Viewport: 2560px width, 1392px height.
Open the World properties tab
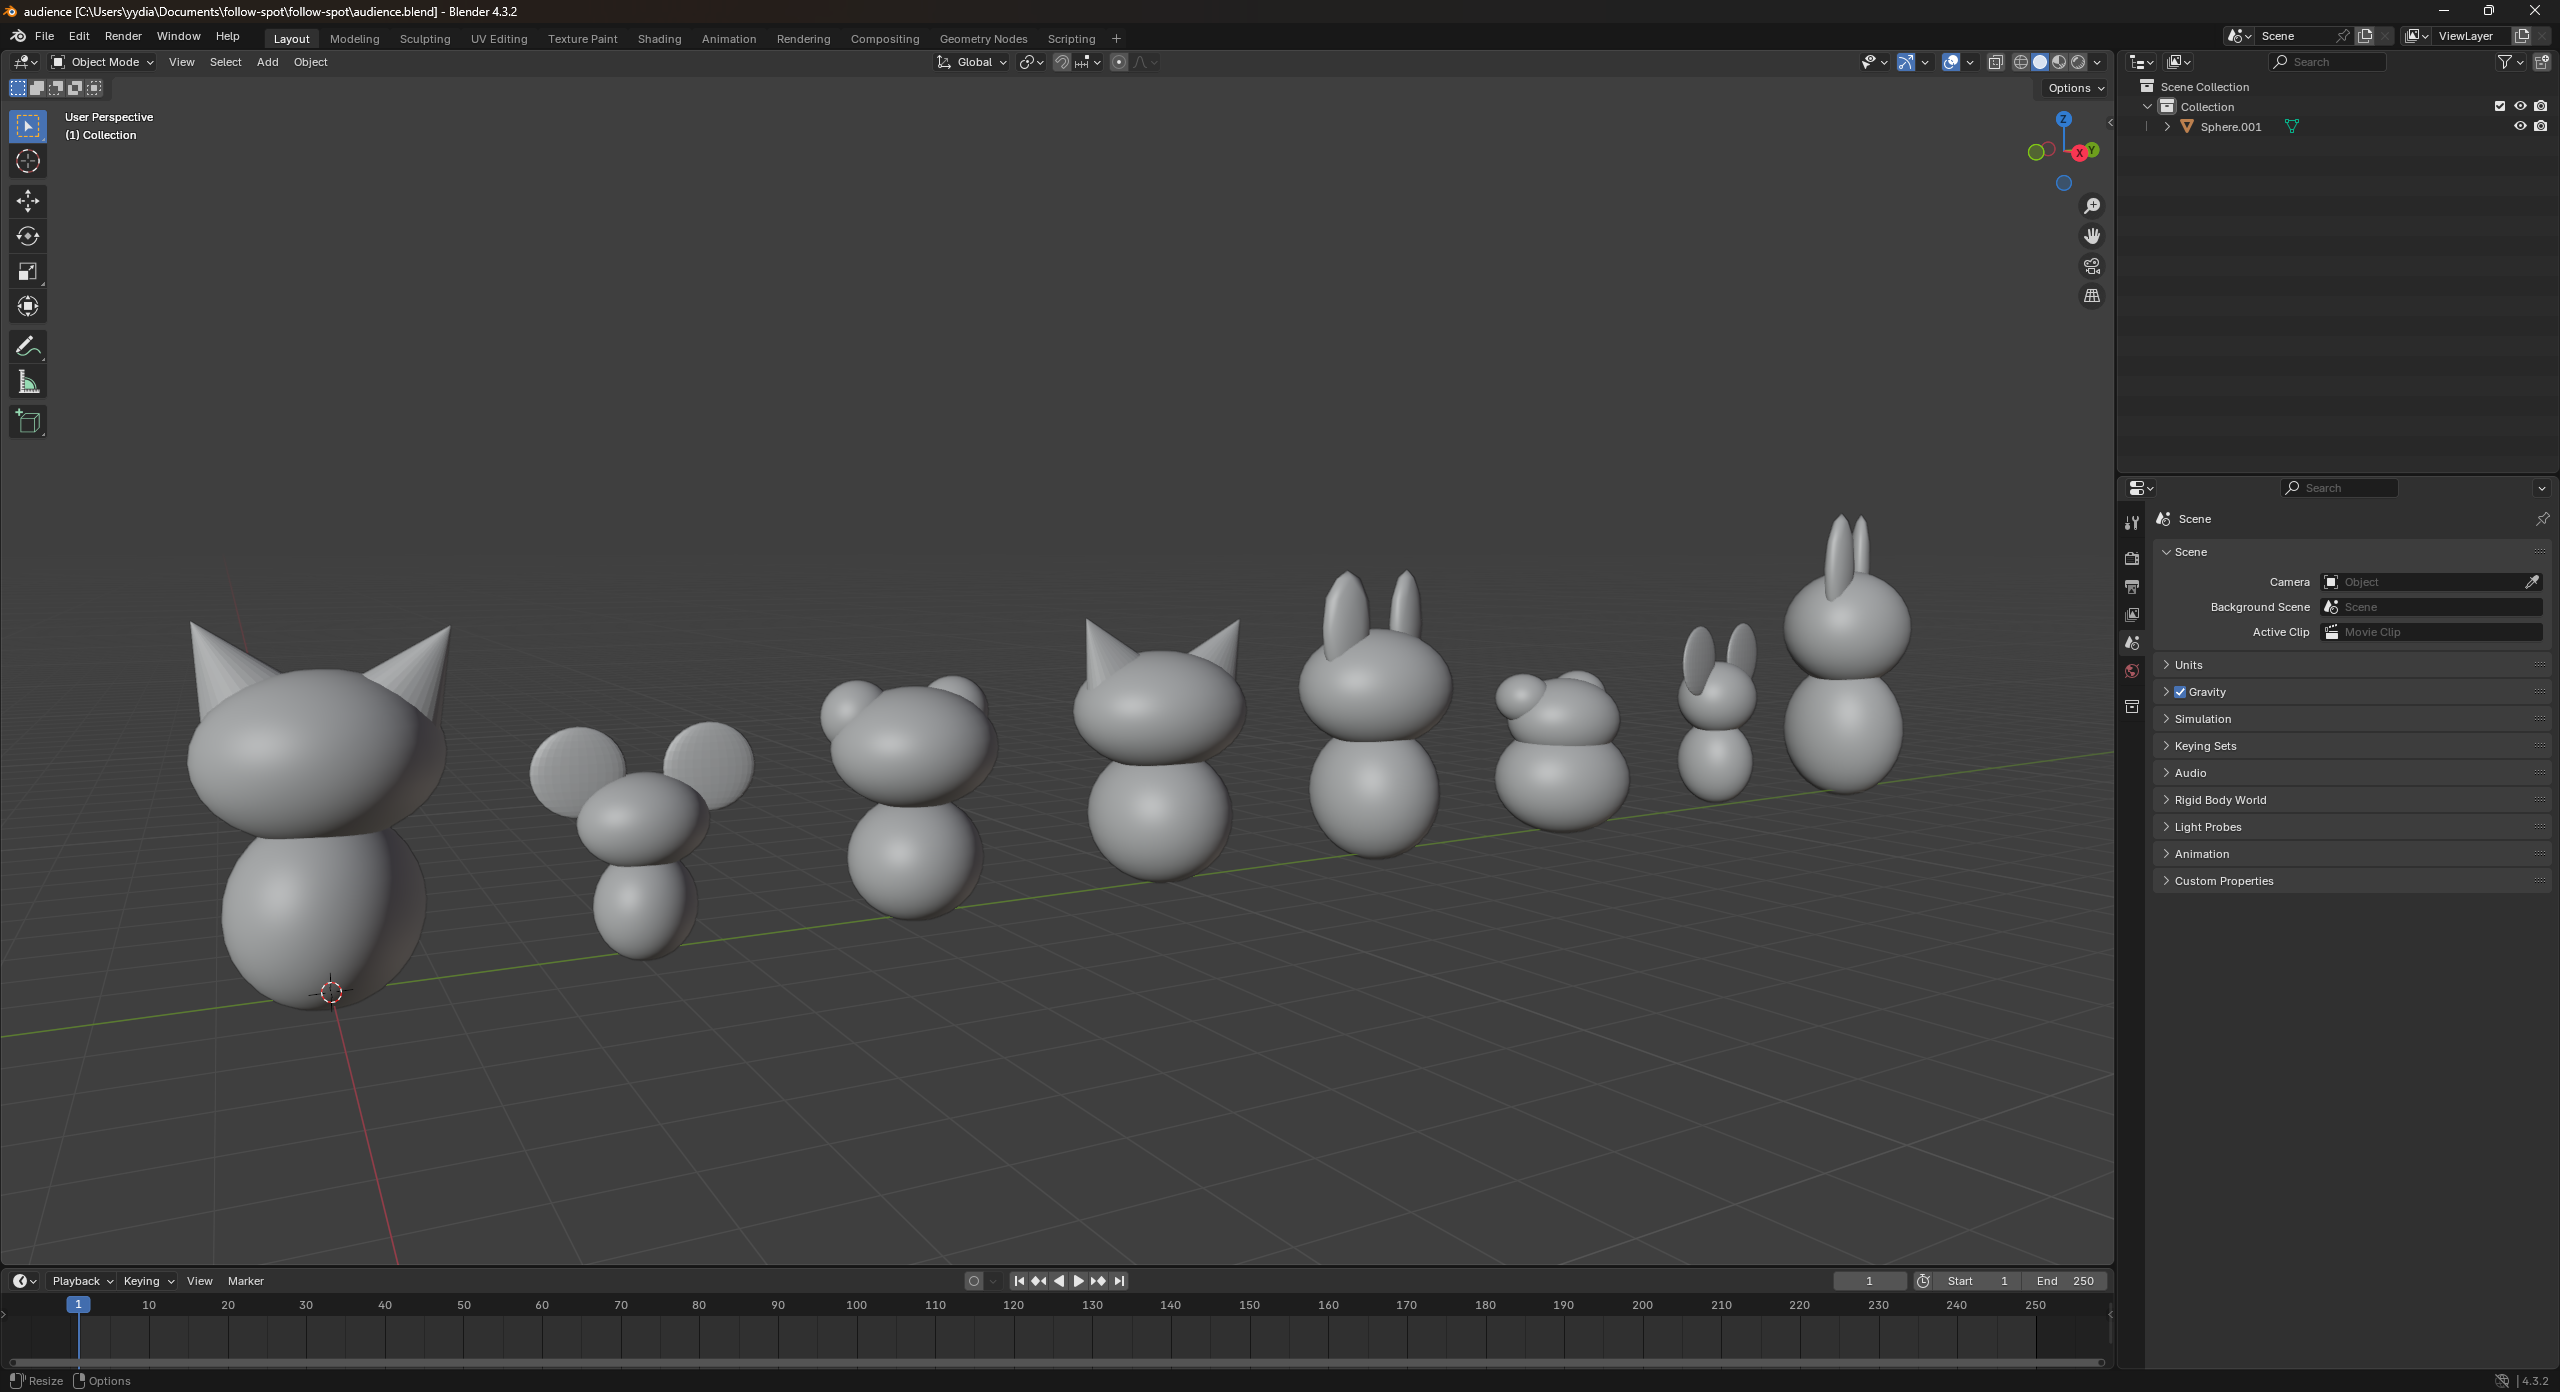coord(2132,671)
